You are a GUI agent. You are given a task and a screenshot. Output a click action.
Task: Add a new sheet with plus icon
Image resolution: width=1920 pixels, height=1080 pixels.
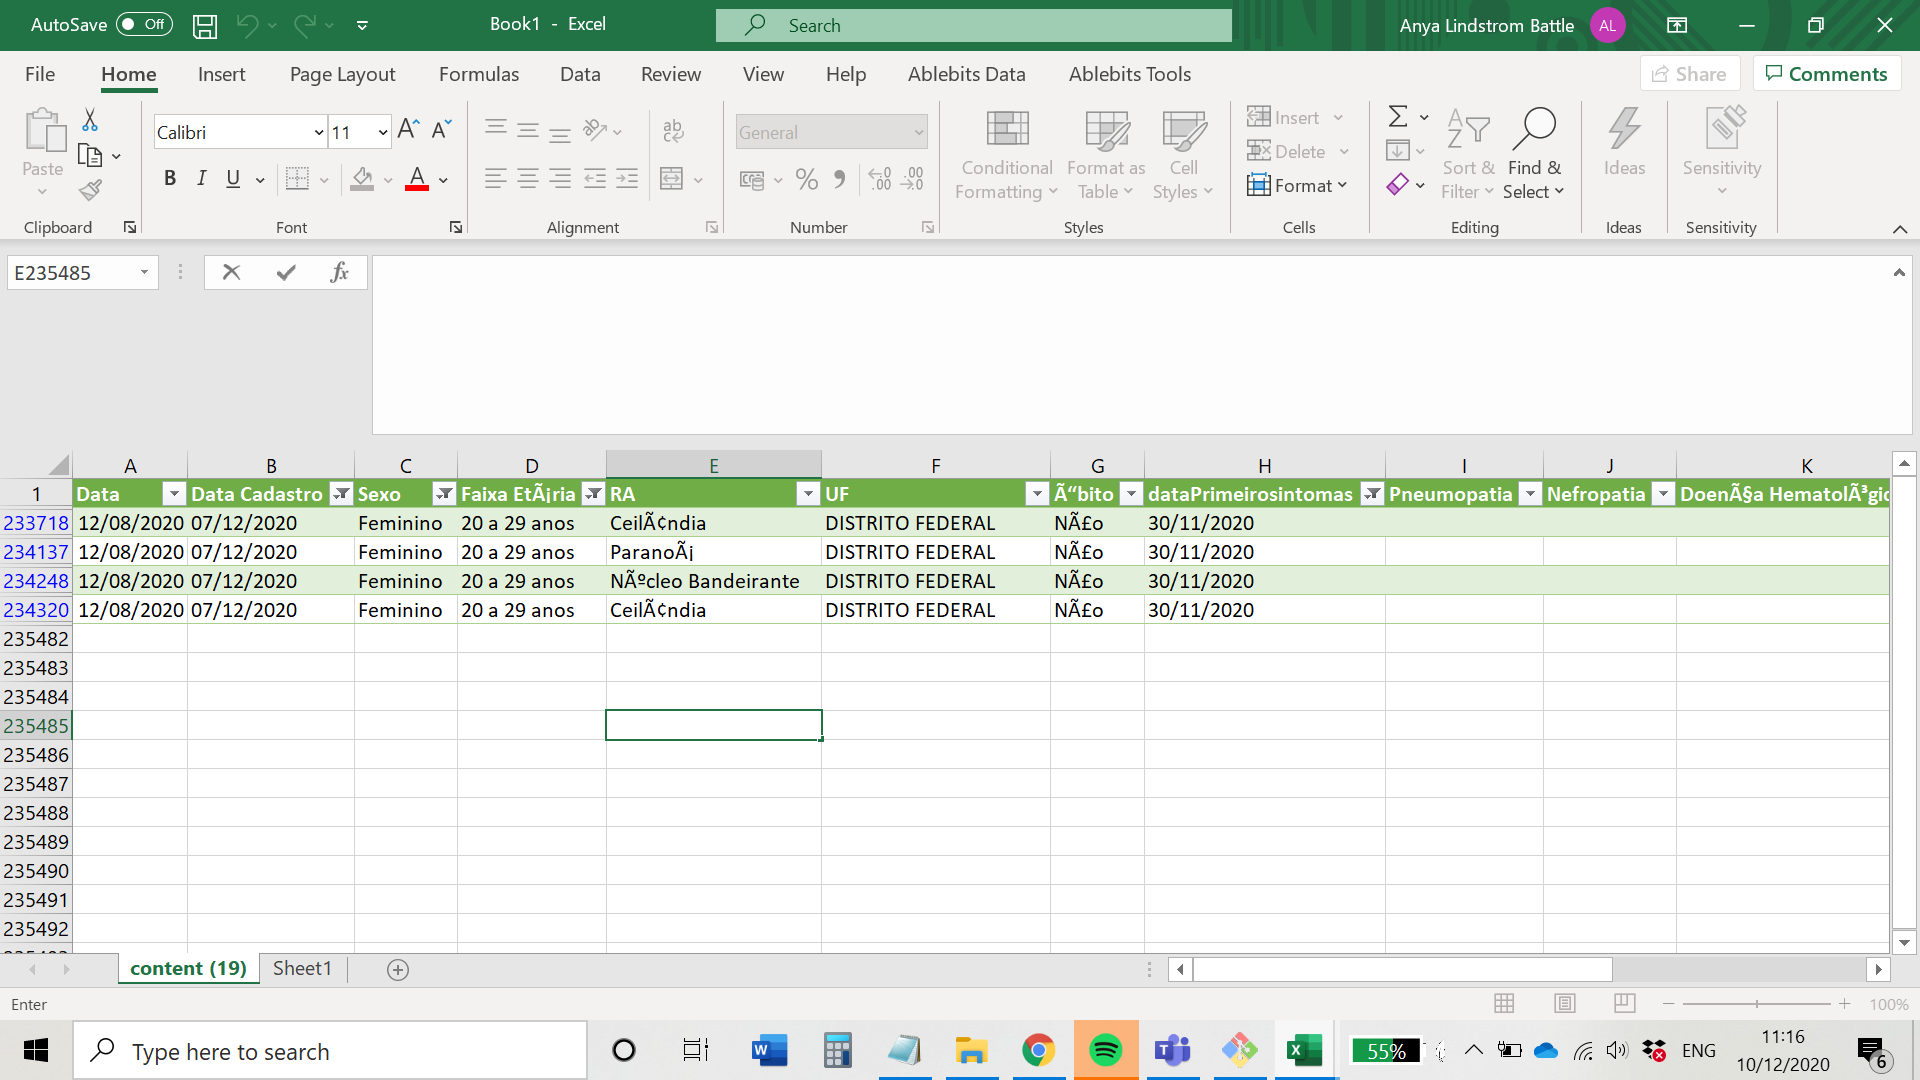coord(398,970)
